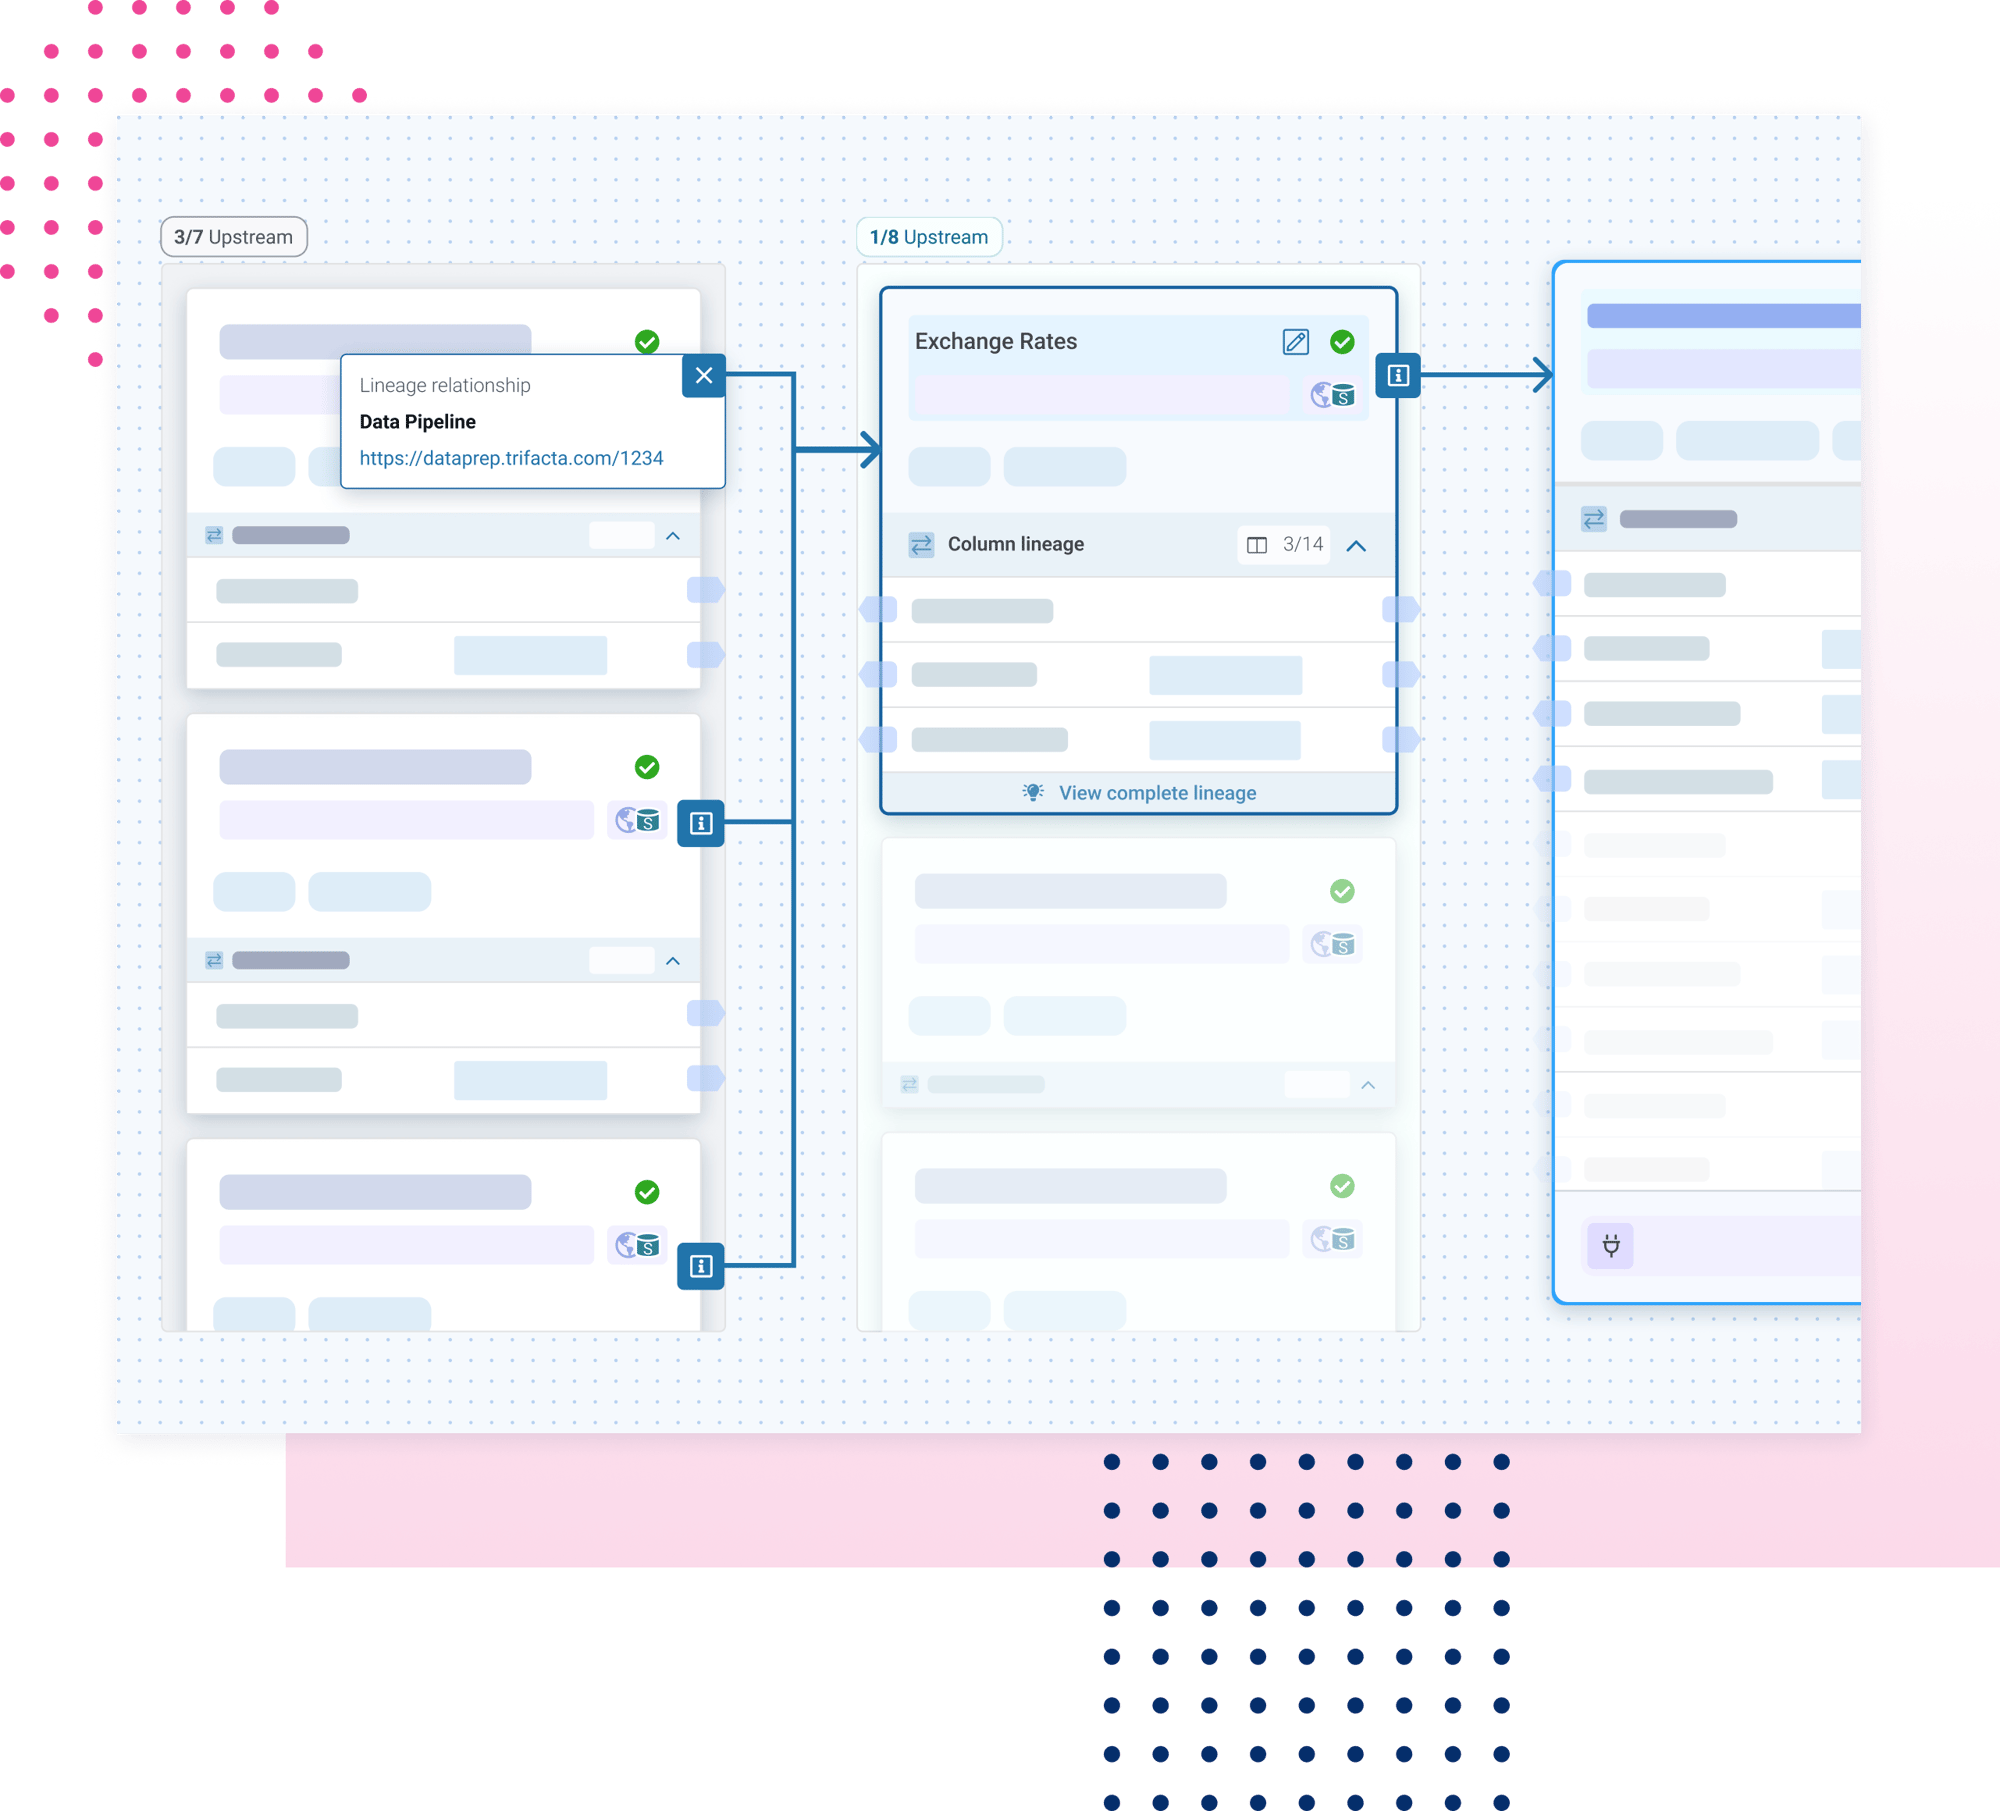This screenshot has width=2000, height=1811.
Task: Click the info icon on bottom-left upstream card
Action: 699,1266
